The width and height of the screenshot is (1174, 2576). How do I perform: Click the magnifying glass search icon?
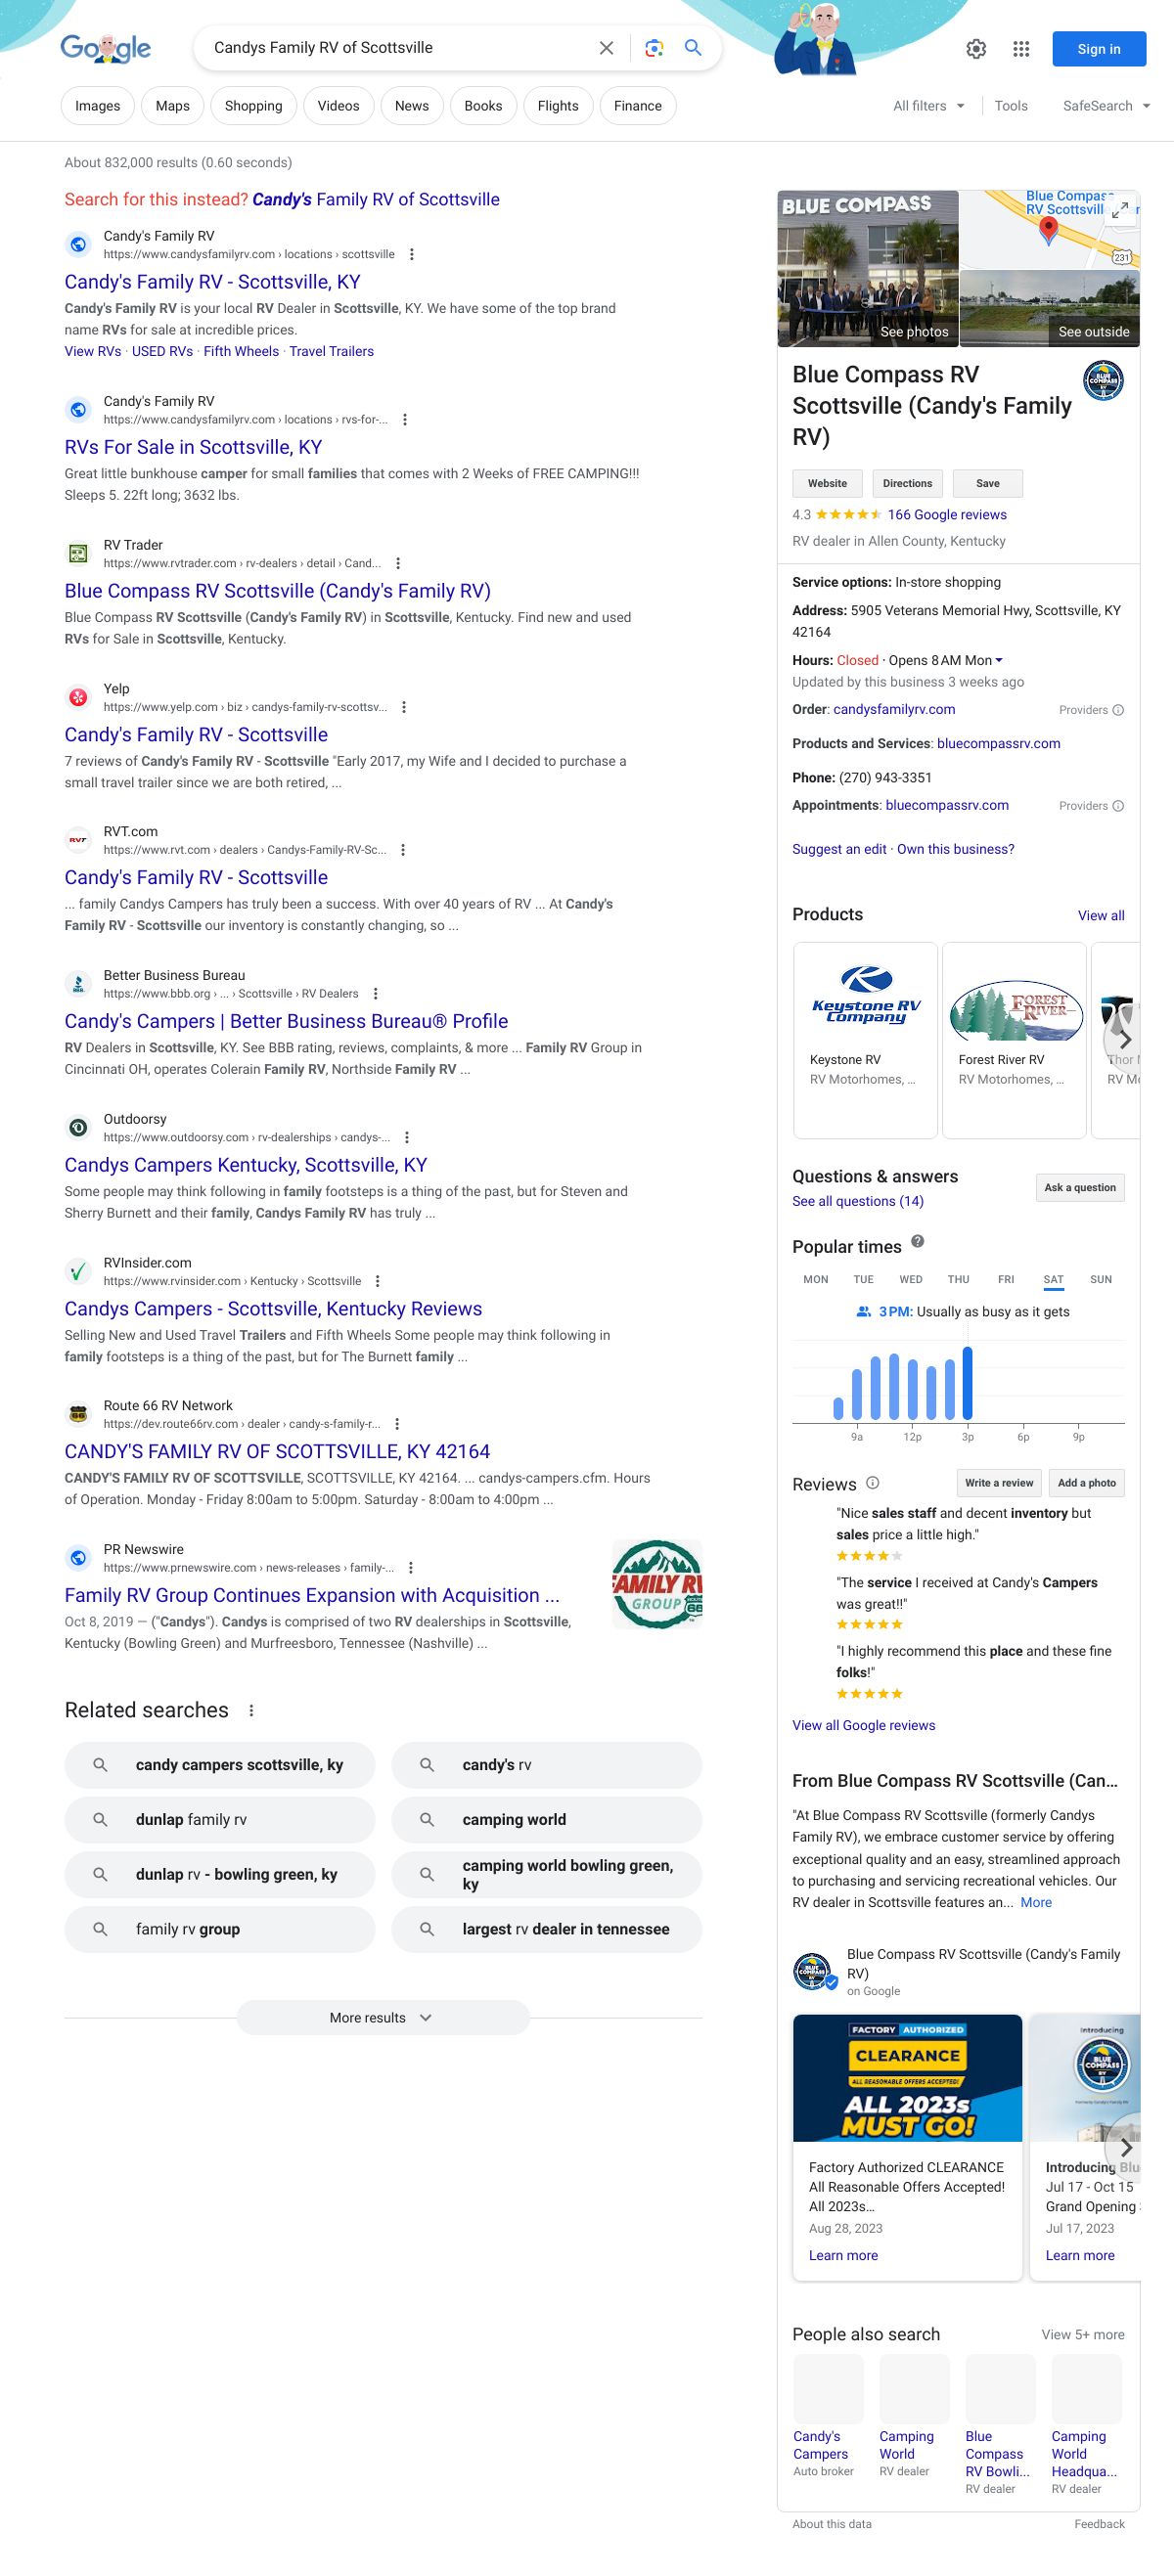click(x=693, y=48)
